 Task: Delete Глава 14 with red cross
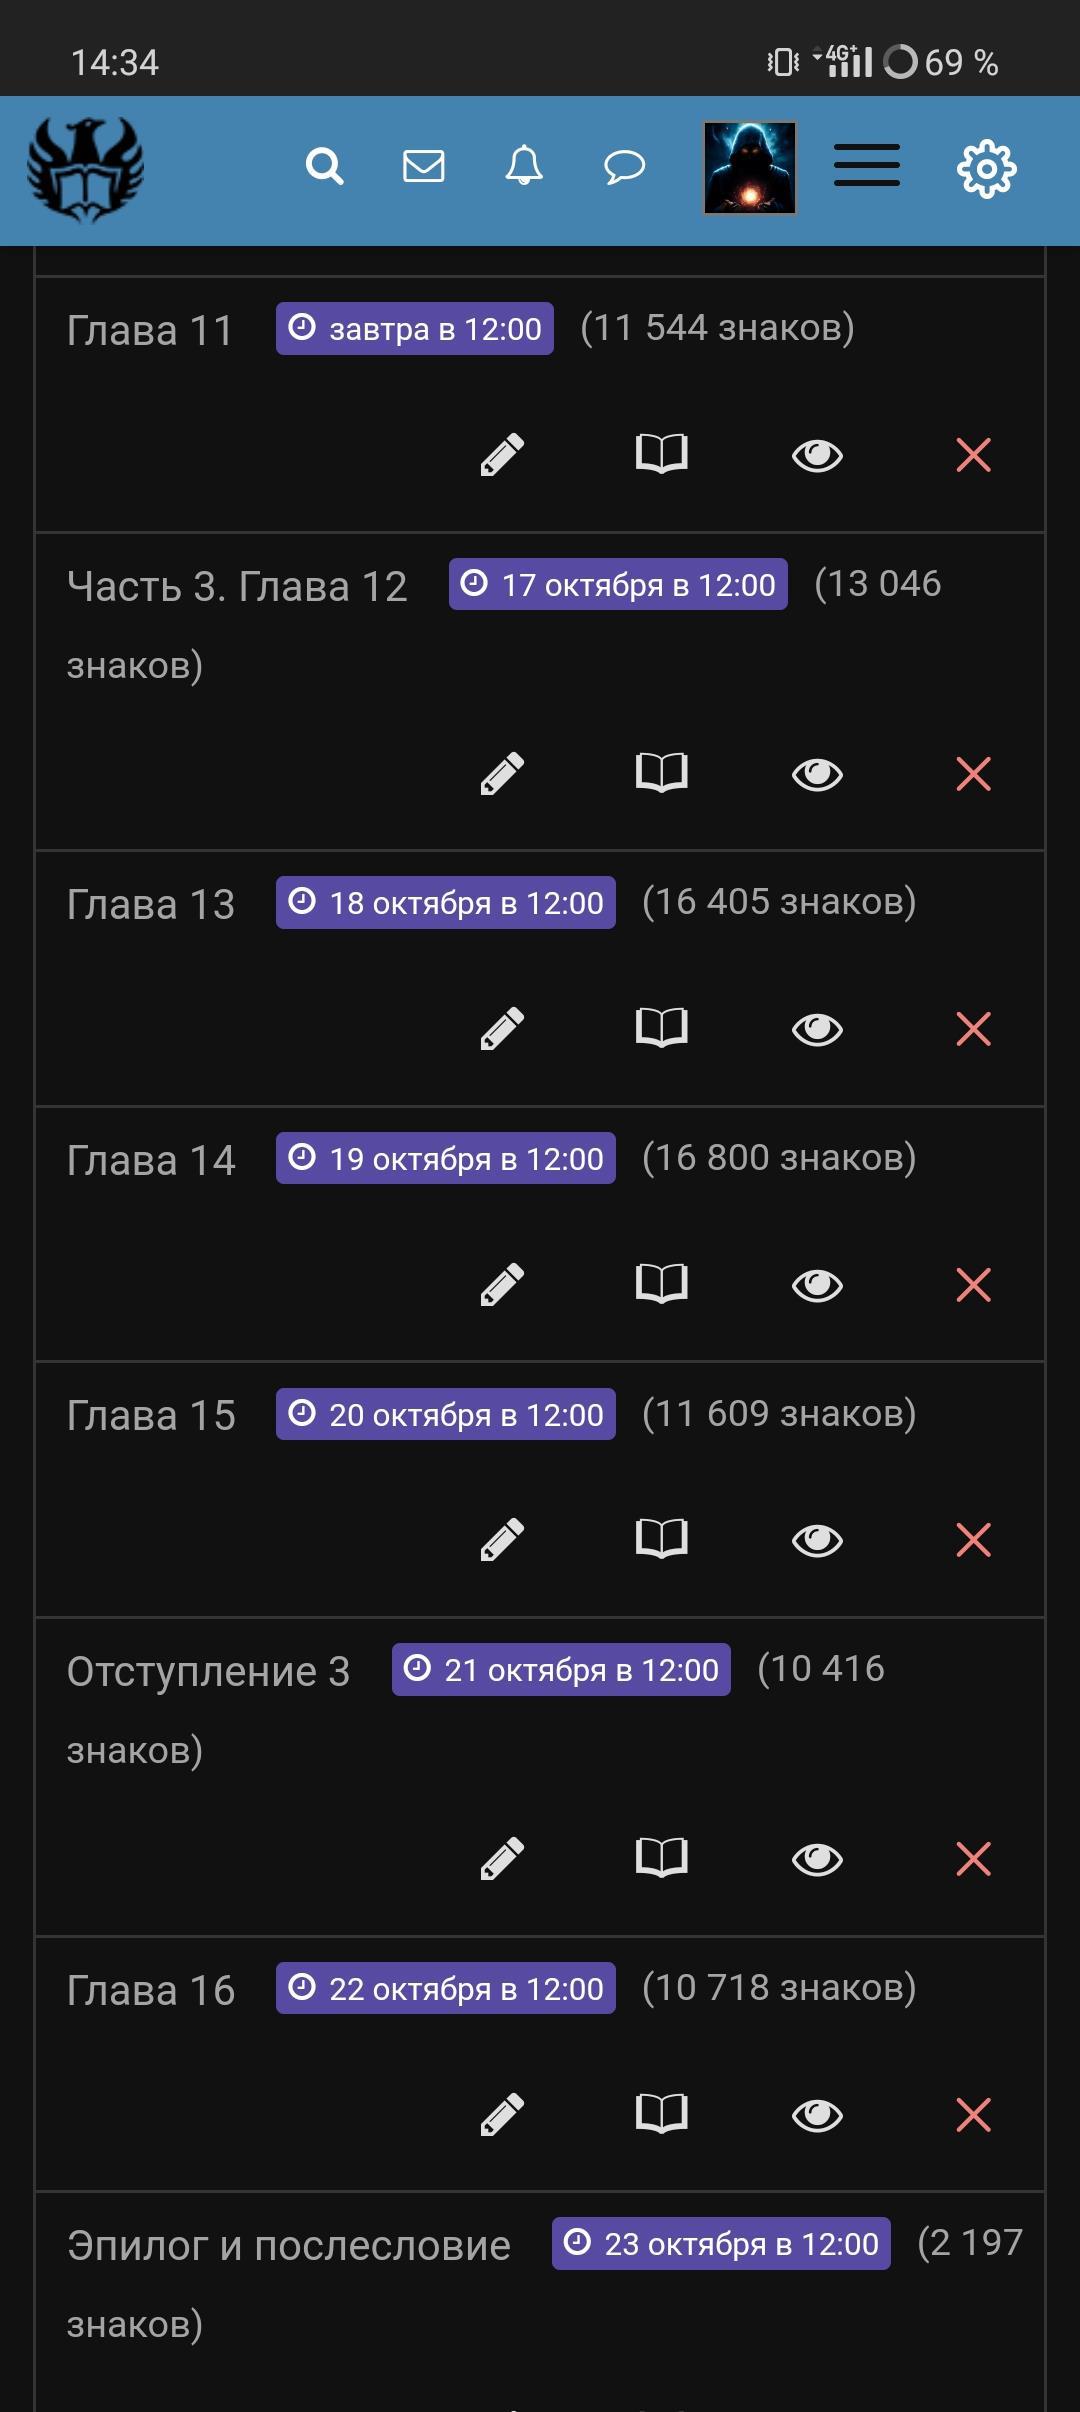point(973,1285)
